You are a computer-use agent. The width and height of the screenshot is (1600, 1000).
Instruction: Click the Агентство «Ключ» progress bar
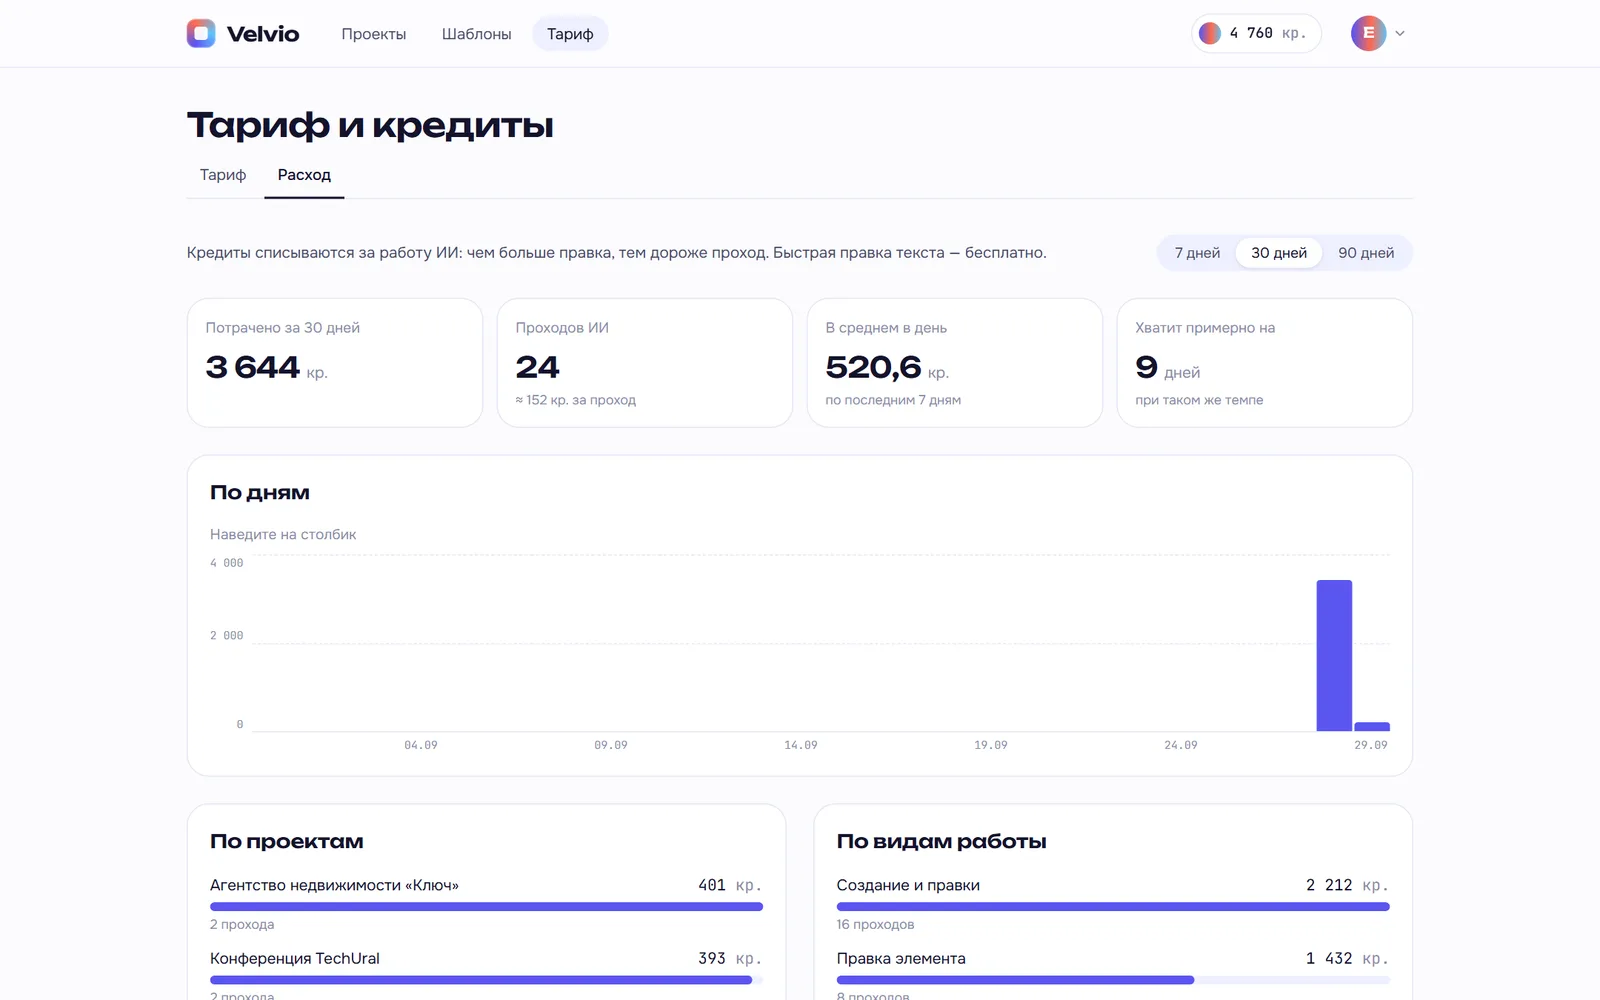coord(486,907)
